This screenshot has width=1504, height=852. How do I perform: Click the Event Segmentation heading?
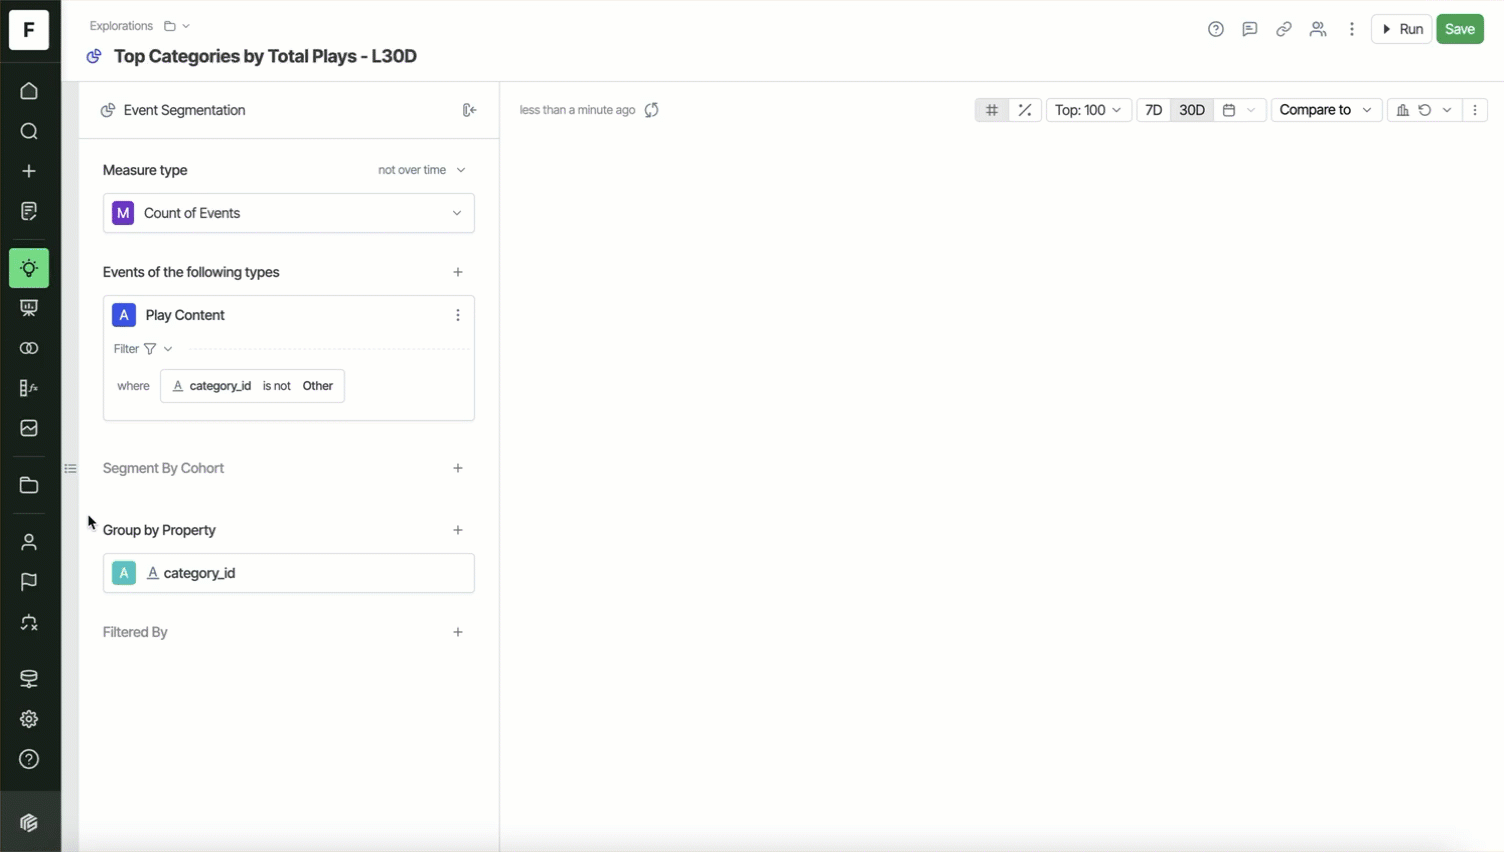(x=184, y=110)
